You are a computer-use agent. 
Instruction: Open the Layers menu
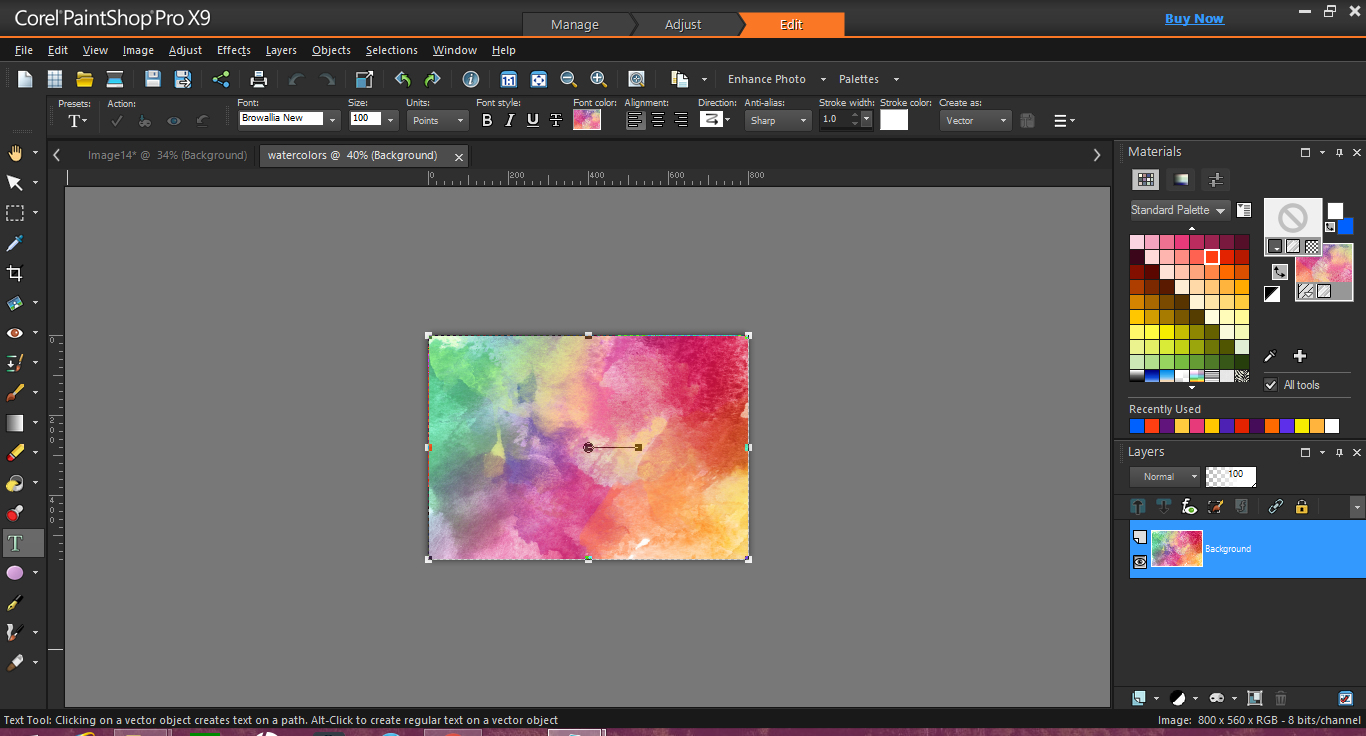click(281, 50)
